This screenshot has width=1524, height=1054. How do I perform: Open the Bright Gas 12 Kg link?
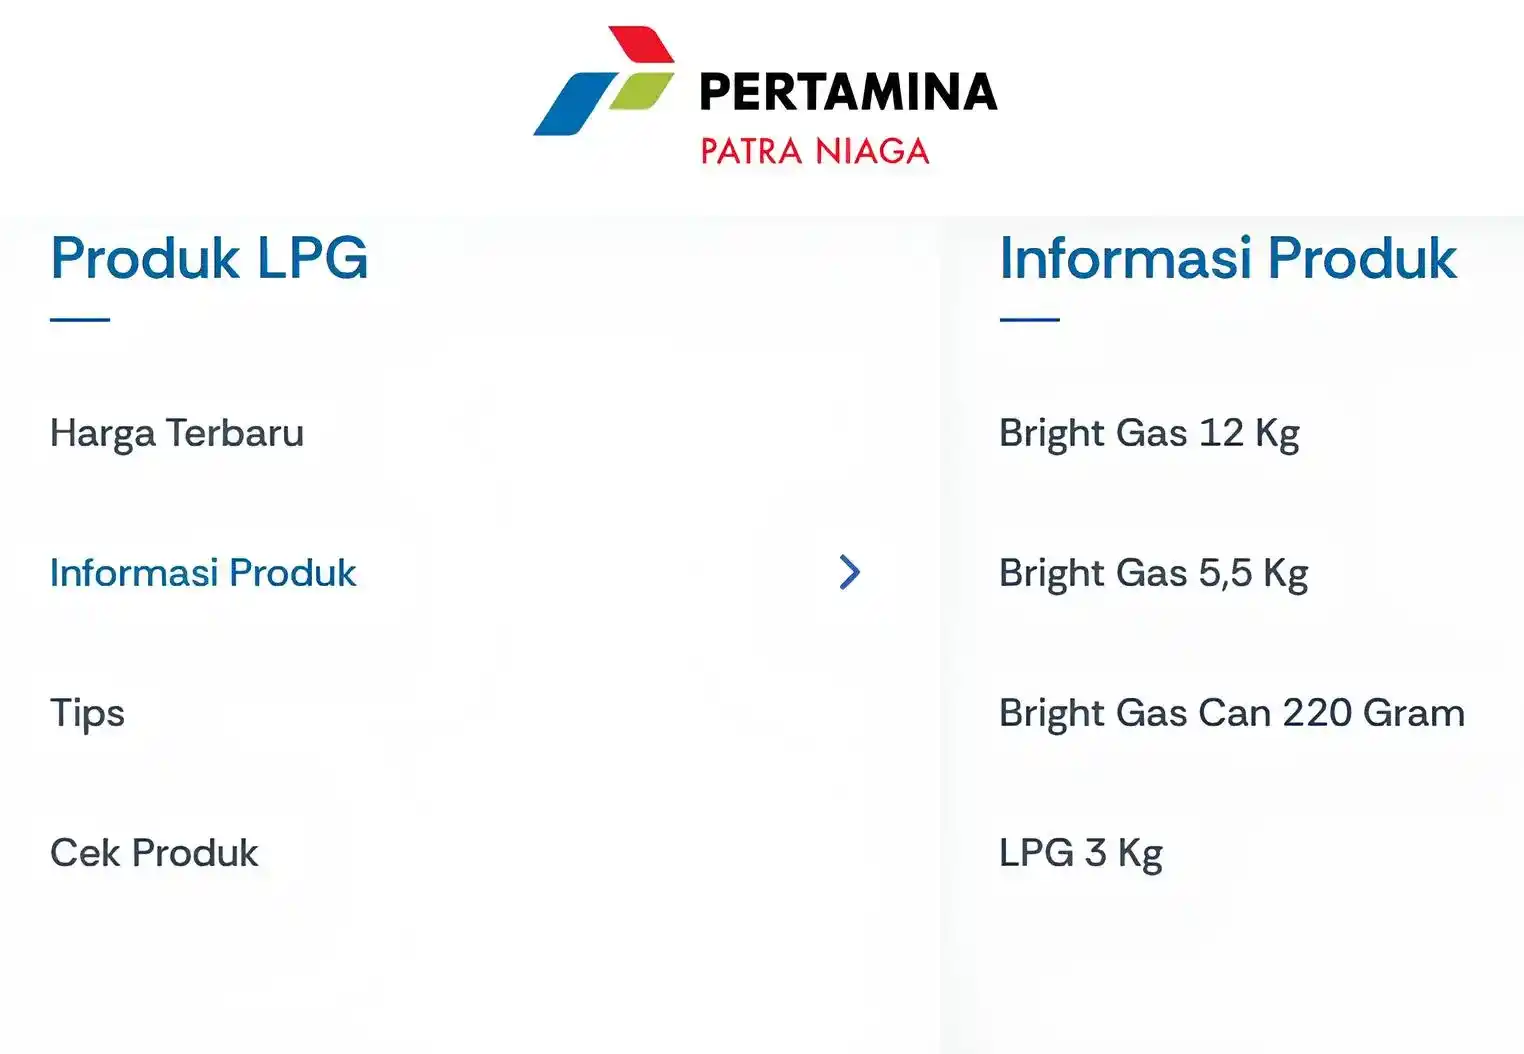coord(1149,434)
